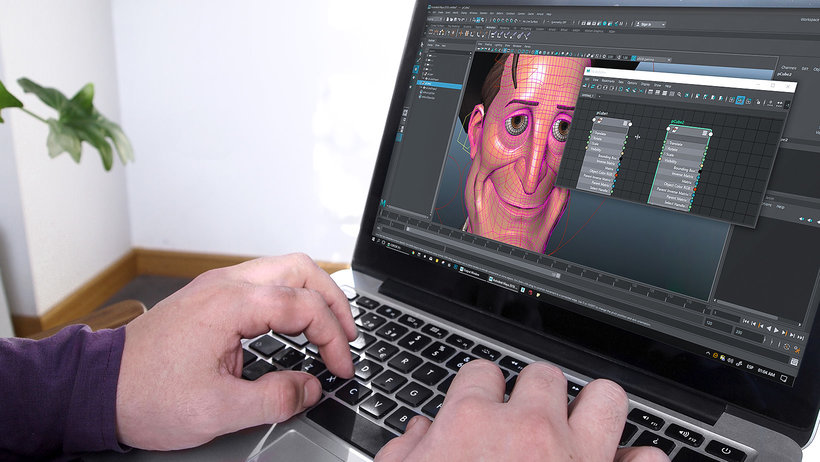Viewport: 820px width, 462px height.
Task: Click animation end time field 200
Action: coord(747,333)
